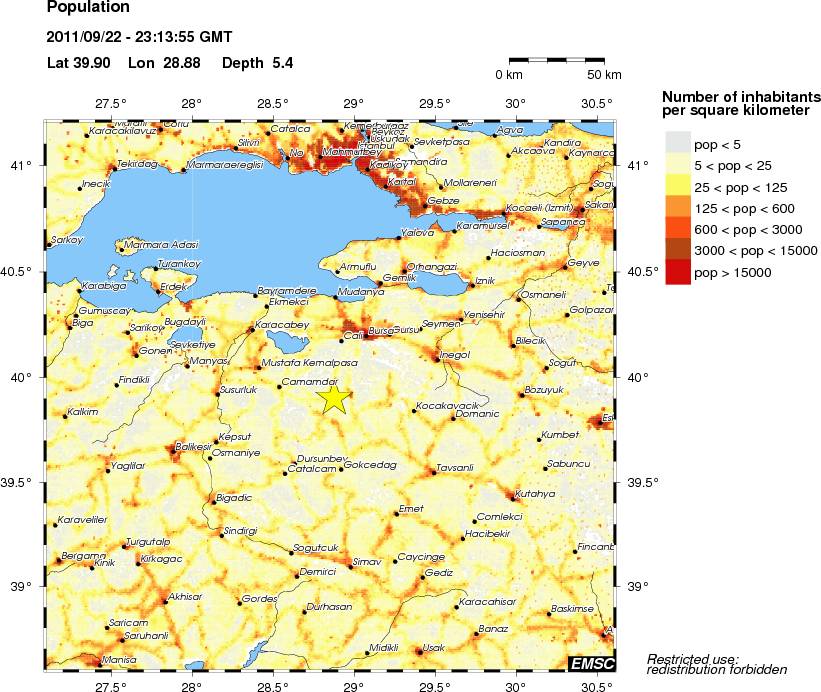Select the 'pop > 15000' red legend swatch
Image resolution: width=821 pixels, height=692 pixels.
click(x=677, y=272)
